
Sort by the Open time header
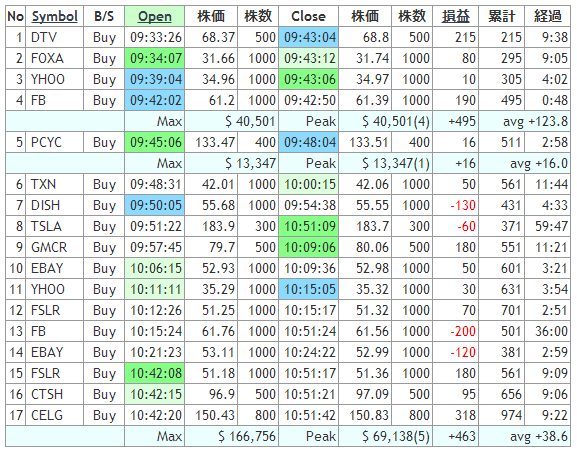pos(155,16)
